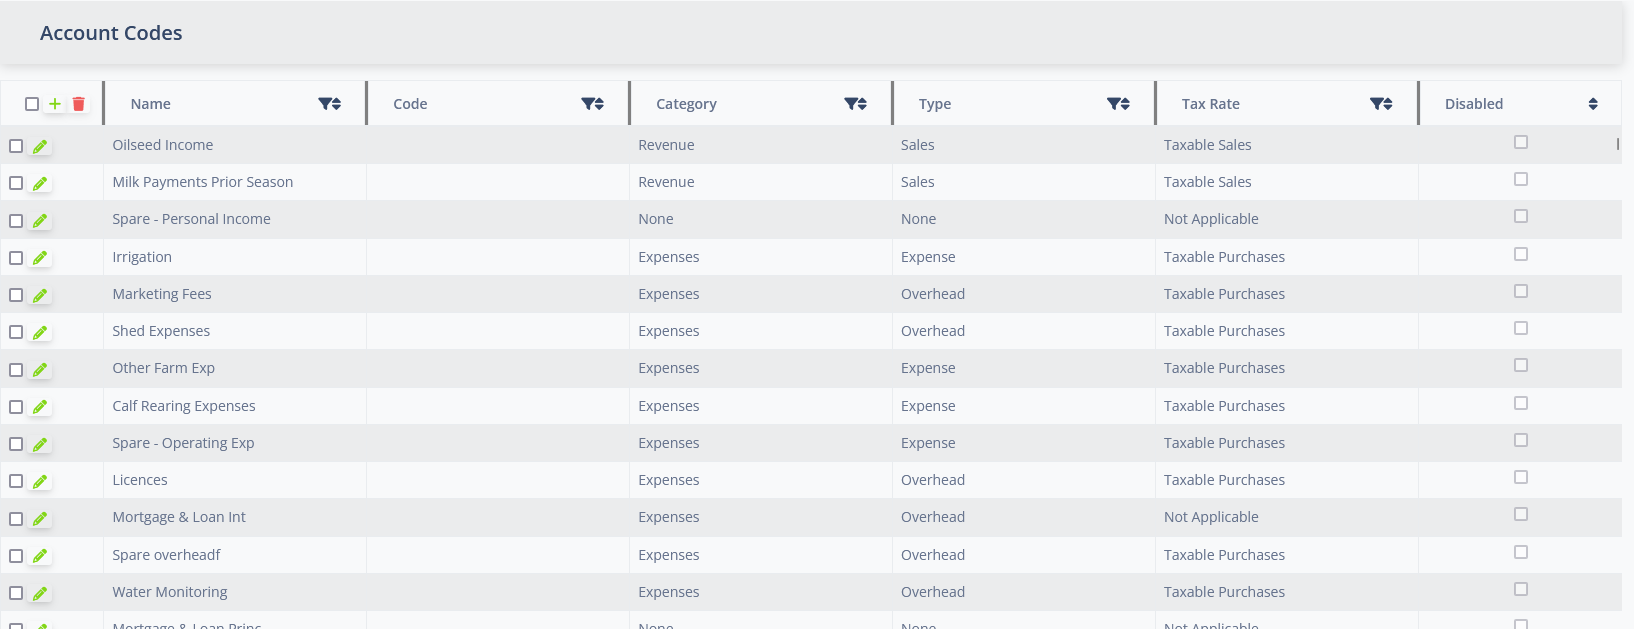Image resolution: width=1634 pixels, height=629 pixels.
Task: Click the red trash delete icon
Action: coord(79,104)
